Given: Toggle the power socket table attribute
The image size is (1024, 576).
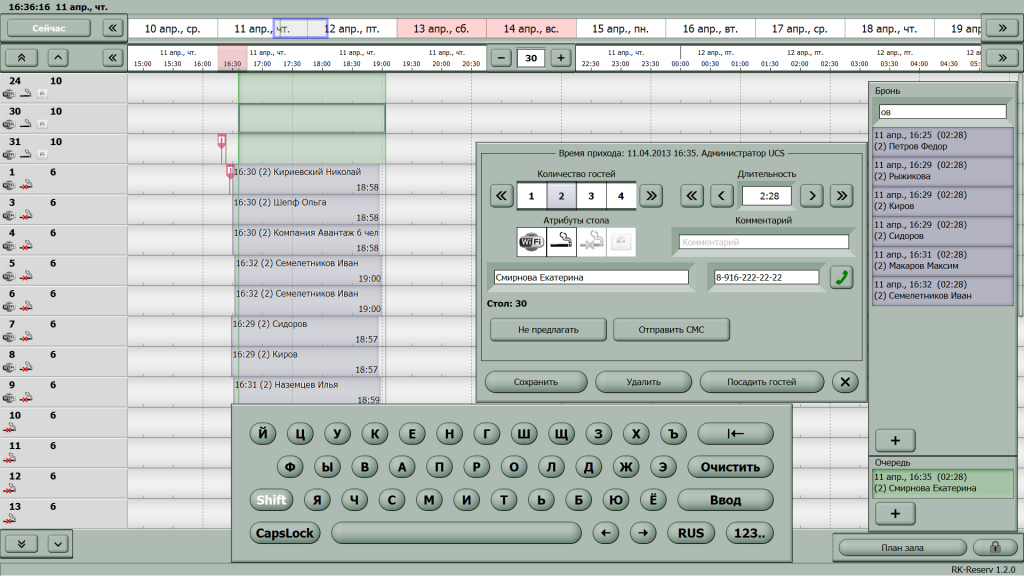Looking at the screenshot, I should (621, 242).
